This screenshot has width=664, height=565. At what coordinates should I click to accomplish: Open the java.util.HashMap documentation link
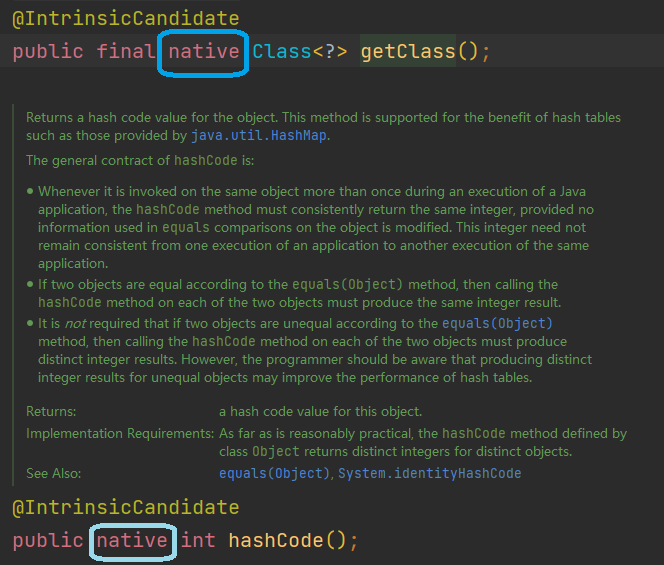click(x=259, y=136)
